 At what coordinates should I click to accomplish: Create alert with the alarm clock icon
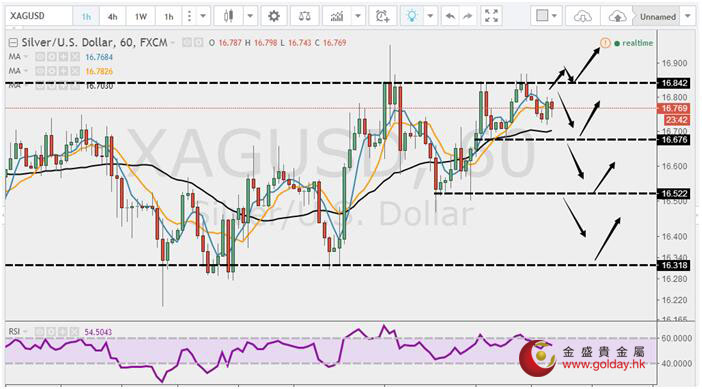[x=382, y=17]
